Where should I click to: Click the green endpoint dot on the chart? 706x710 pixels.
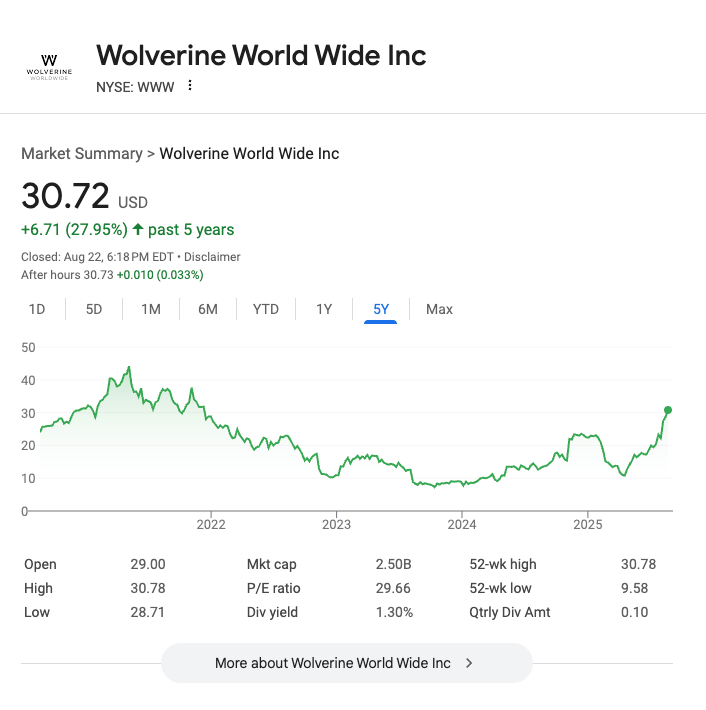668,410
